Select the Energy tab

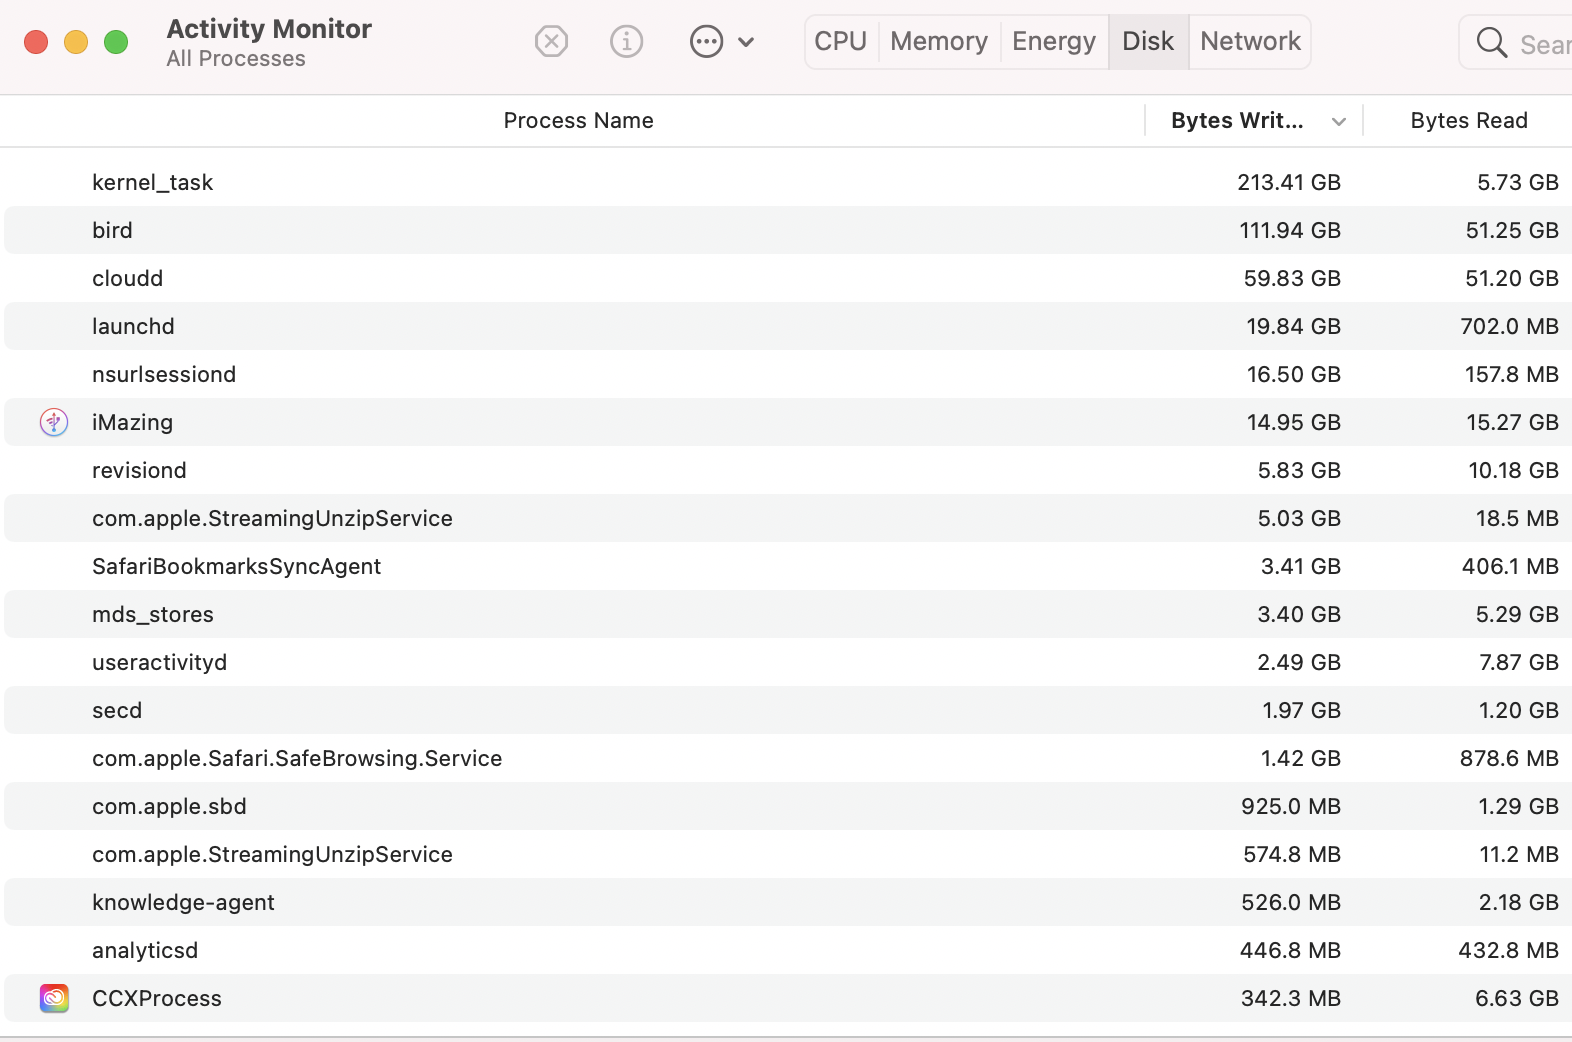click(1053, 42)
